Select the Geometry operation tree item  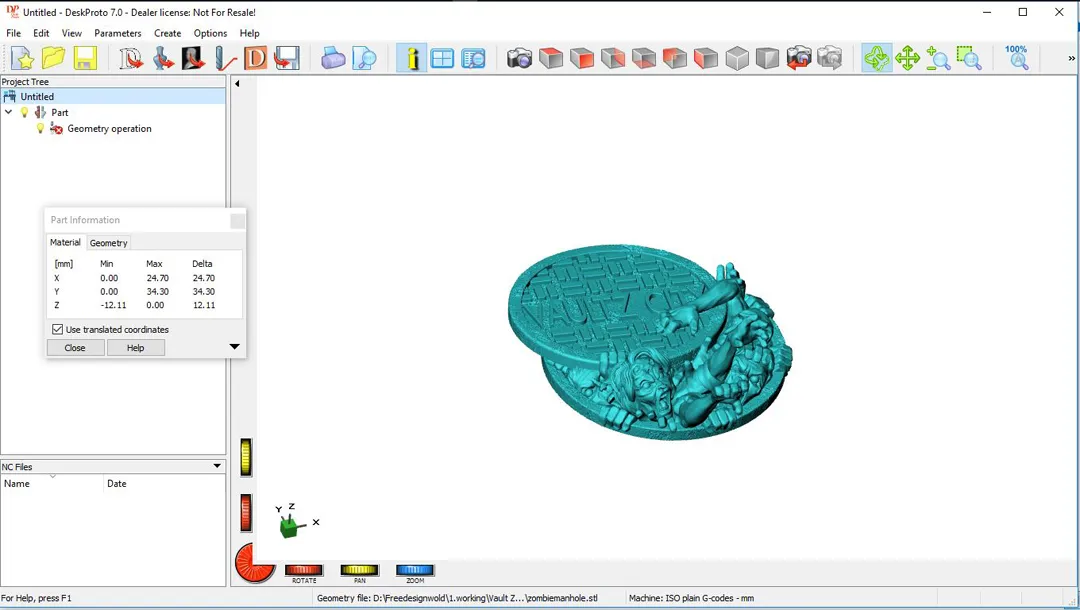point(109,129)
